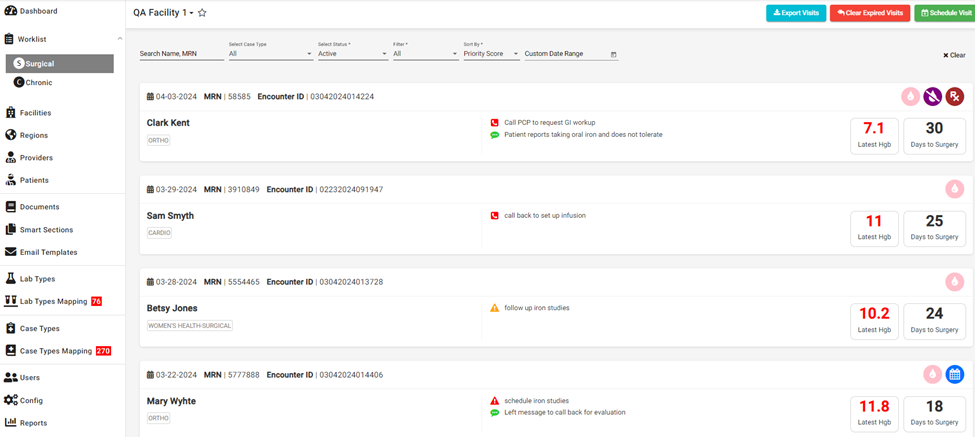The width and height of the screenshot is (975, 437).
Task: Click the Search Name, MRN field
Action: [181, 54]
